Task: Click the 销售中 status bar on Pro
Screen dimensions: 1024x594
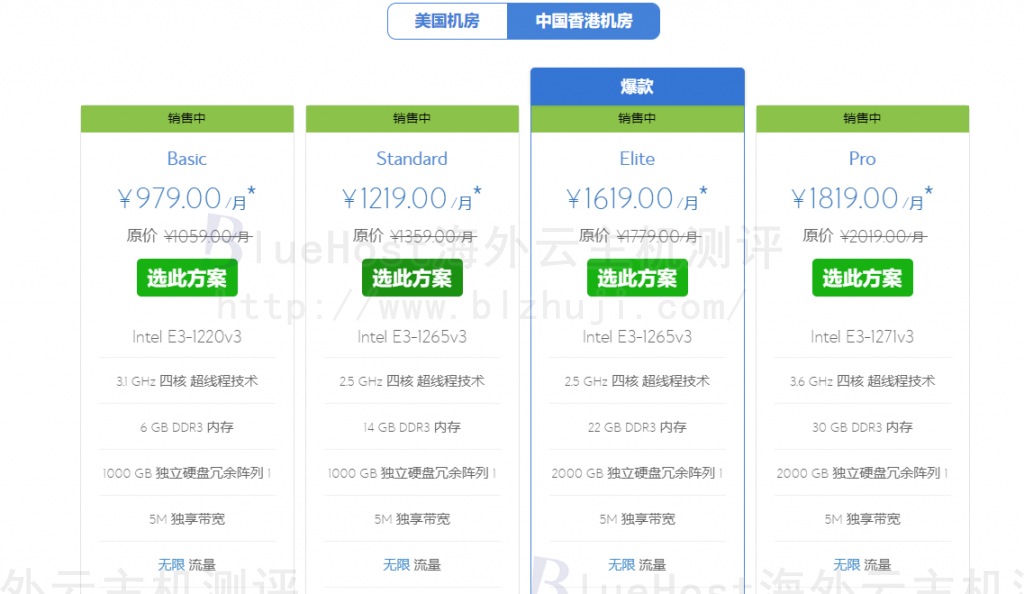Action: coord(862,118)
